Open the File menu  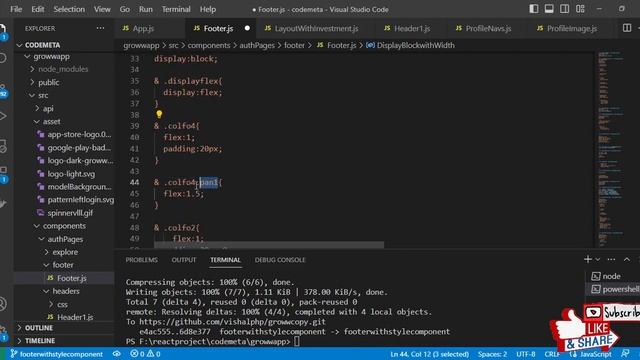tap(16, 9)
